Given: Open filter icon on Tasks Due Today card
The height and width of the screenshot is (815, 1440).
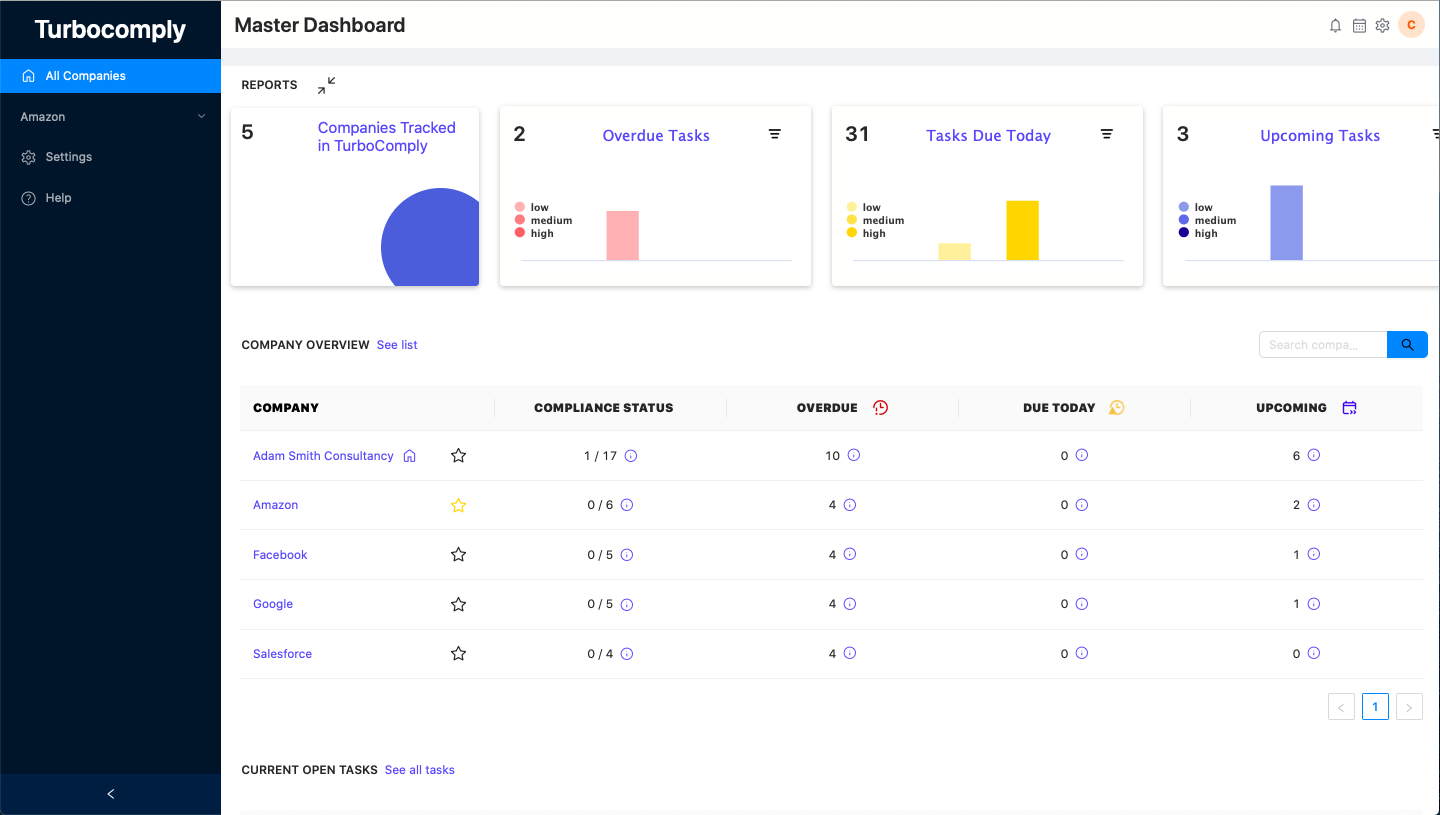Looking at the screenshot, I should point(1107,134).
